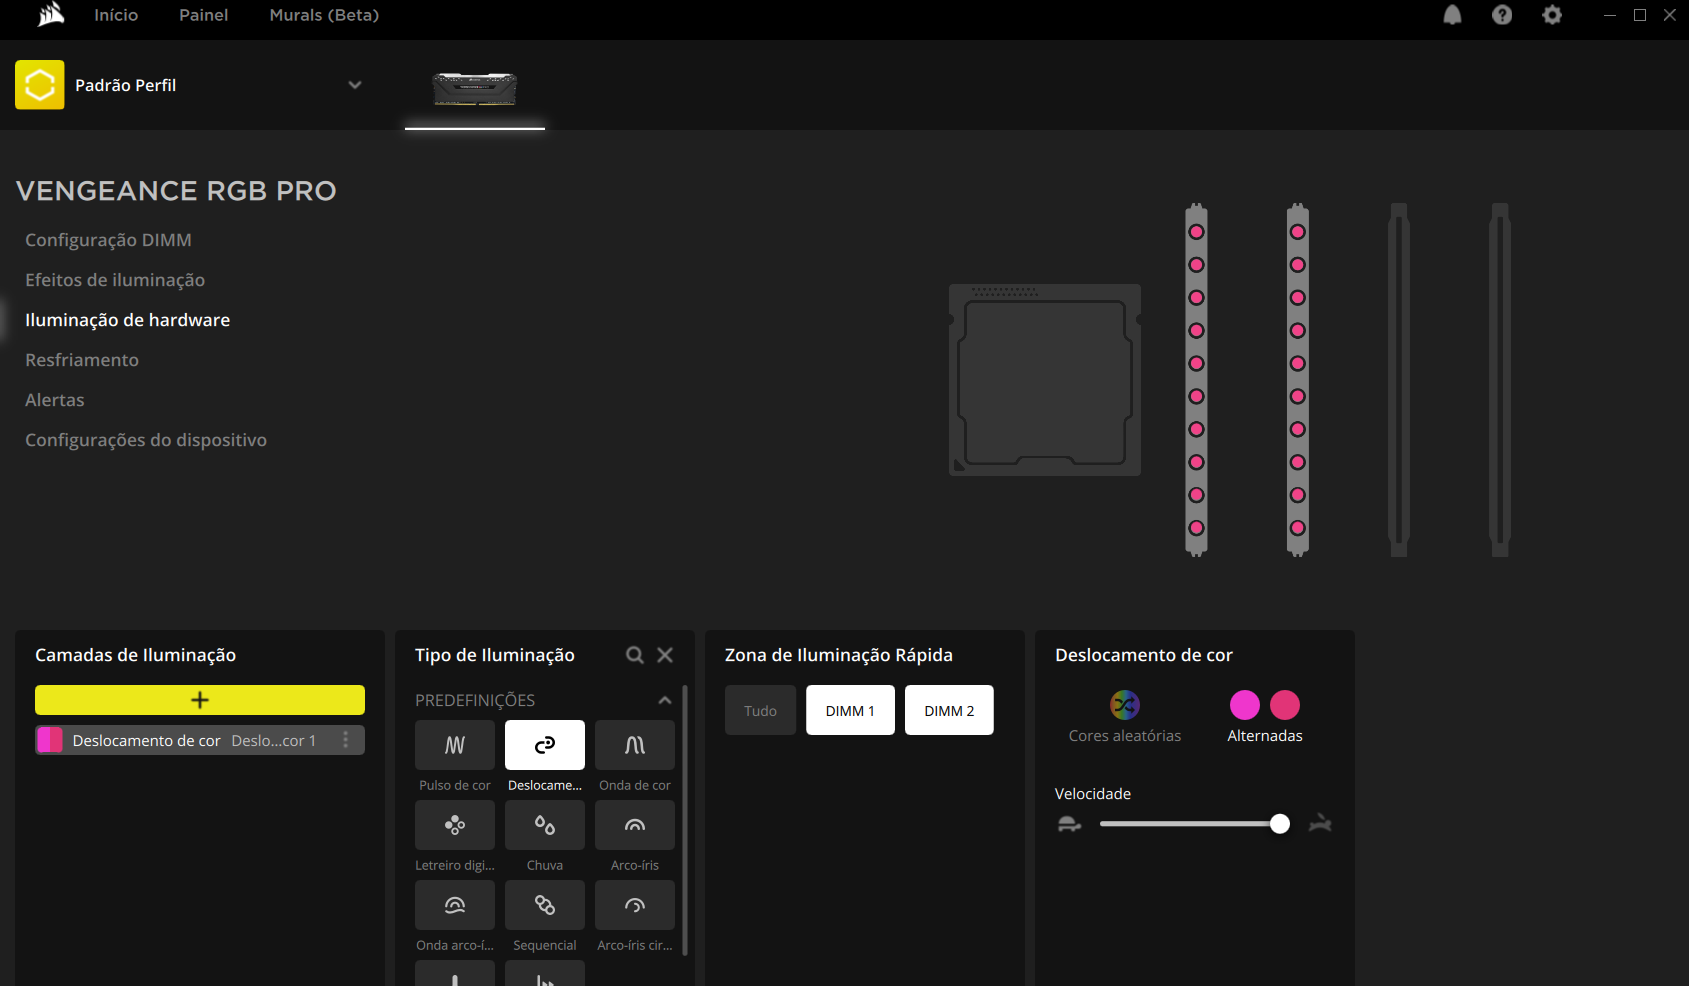Select the Cores aleatórias label

coord(1125,736)
